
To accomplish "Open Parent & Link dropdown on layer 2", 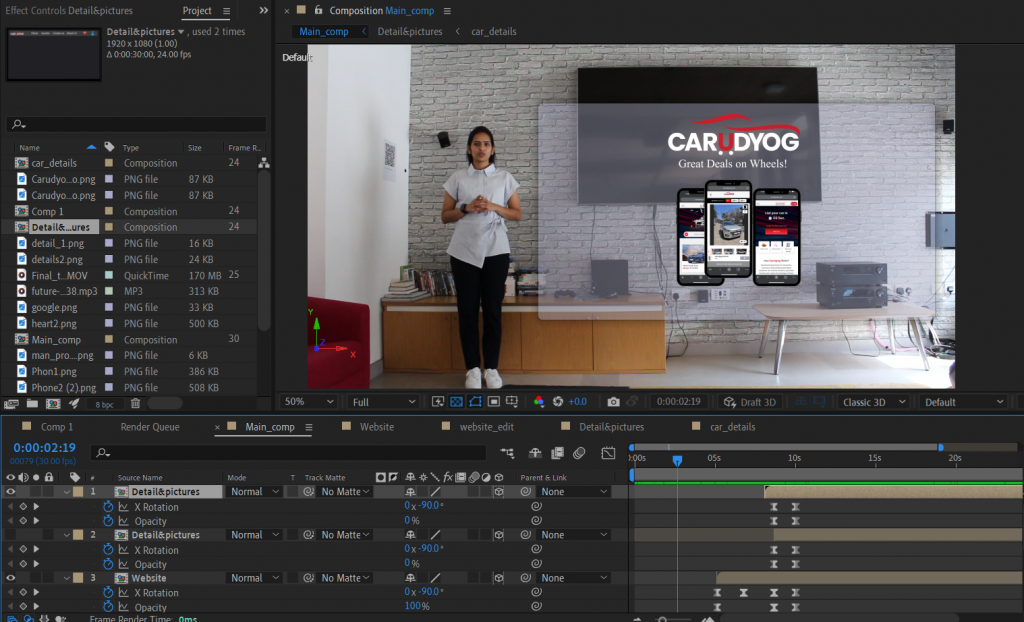I will tap(574, 535).
